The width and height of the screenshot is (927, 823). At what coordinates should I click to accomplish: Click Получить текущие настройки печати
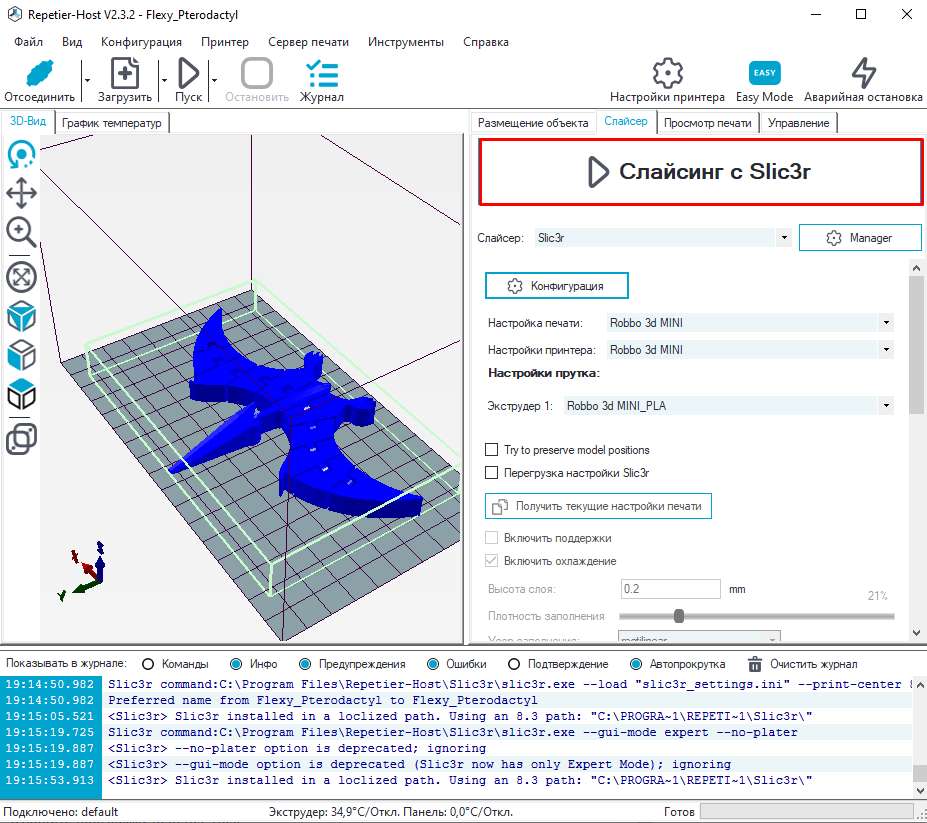click(598, 506)
